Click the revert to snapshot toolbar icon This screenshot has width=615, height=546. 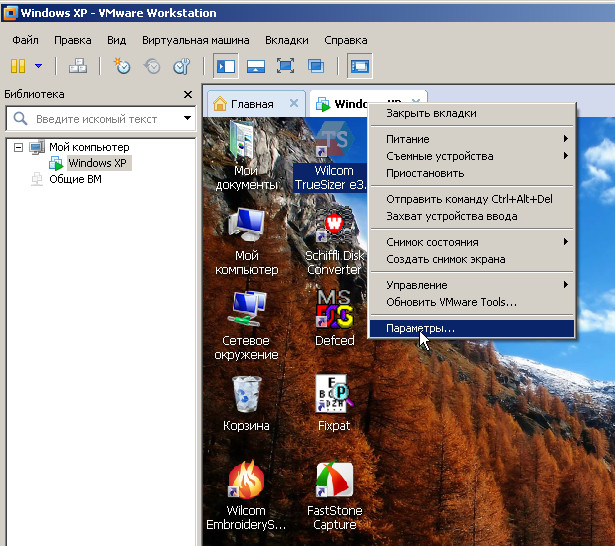coord(152,66)
